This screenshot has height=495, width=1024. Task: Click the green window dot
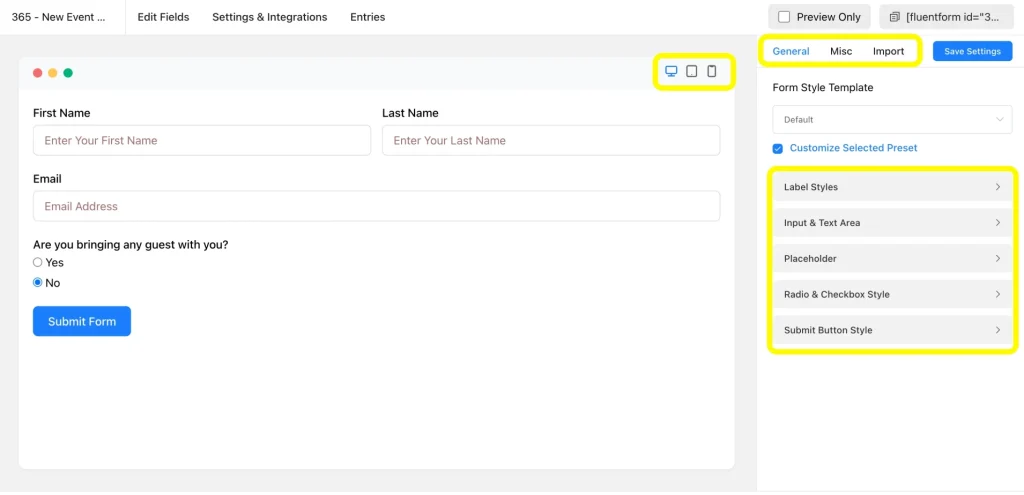[68, 72]
